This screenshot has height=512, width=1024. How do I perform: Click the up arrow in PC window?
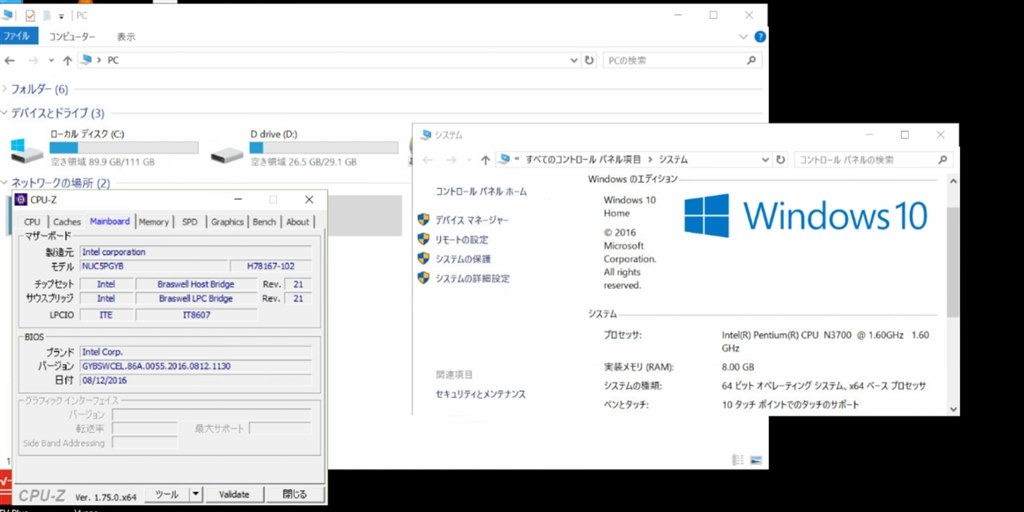[67, 60]
